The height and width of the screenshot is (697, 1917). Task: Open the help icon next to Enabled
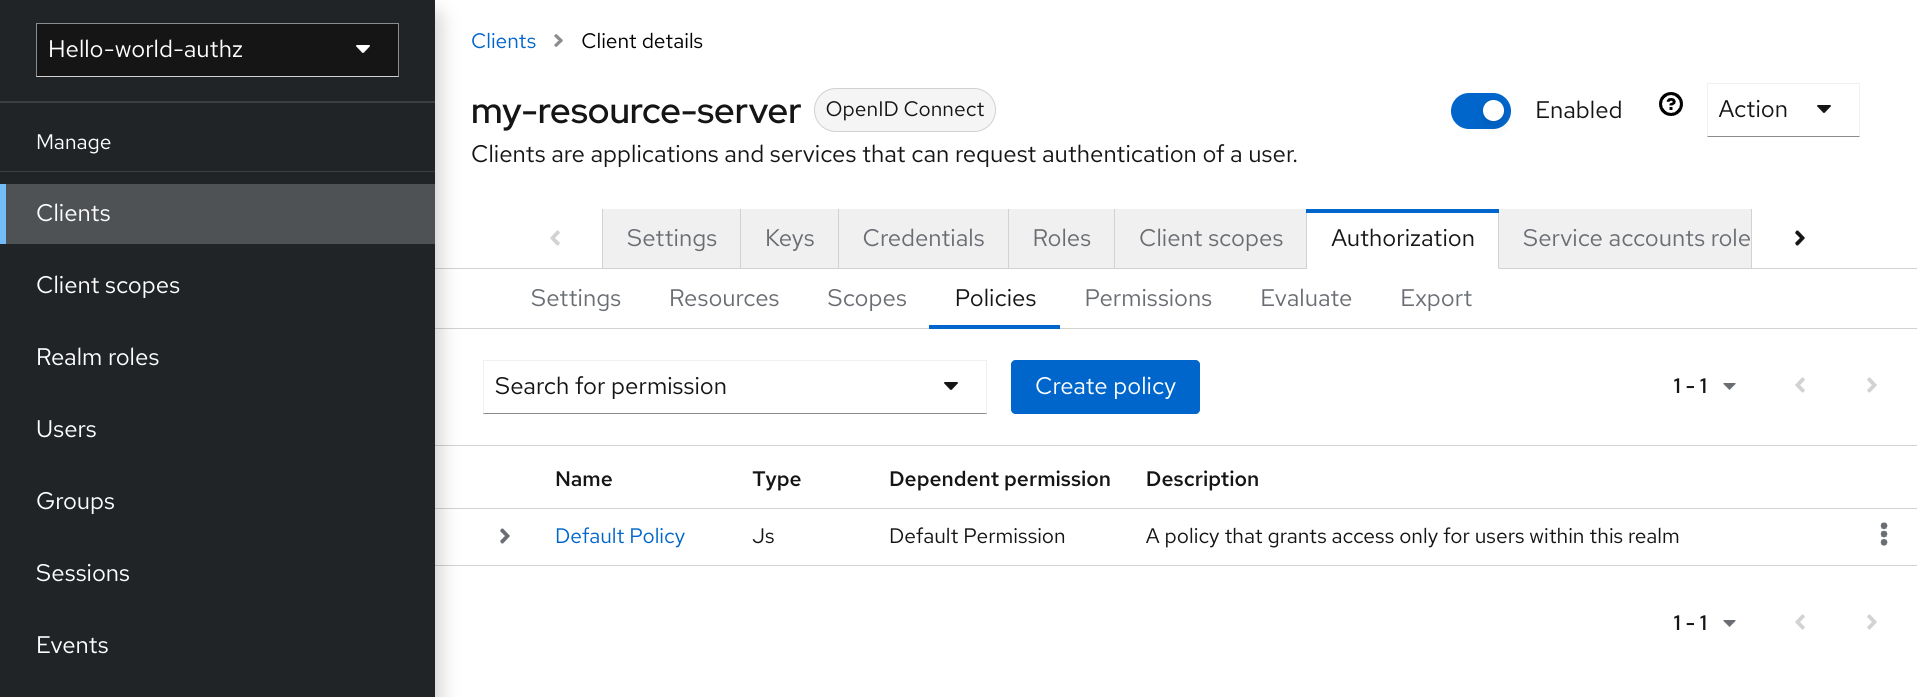(x=1670, y=104)
